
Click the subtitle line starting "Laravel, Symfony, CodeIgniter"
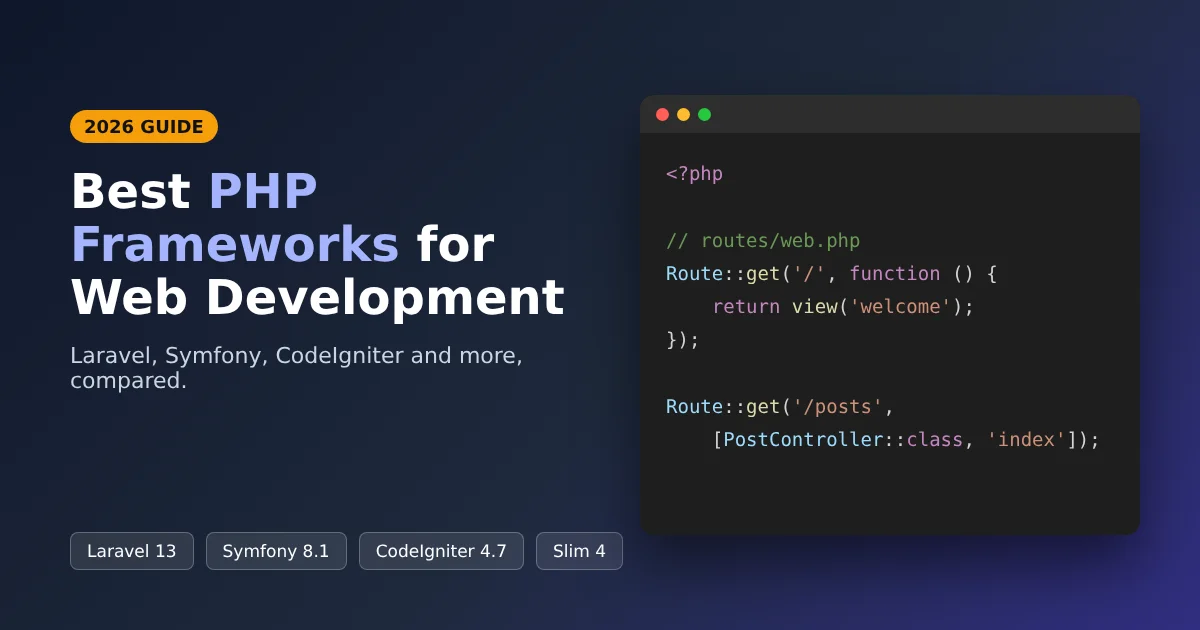click(297, 356)
